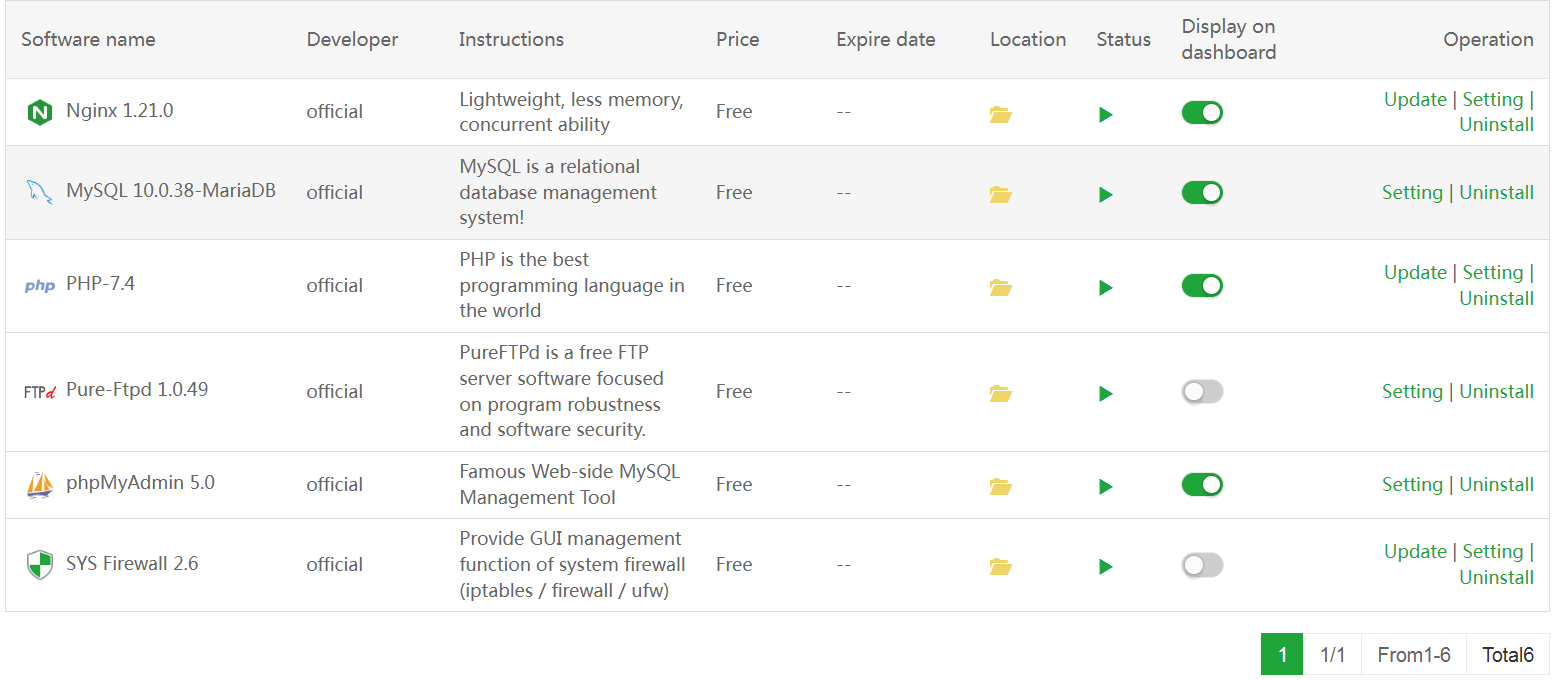The image size is (1555, 680).
Task: Click the SYS Firewall shield icon
Action: coord(39,565)
